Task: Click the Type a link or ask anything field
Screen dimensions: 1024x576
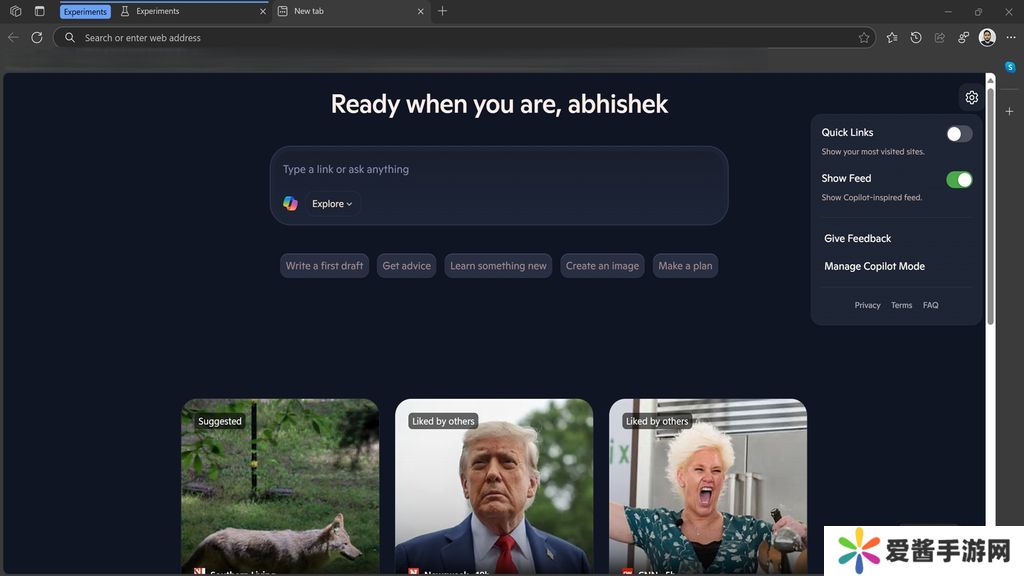Action: click(x=498, y=170)
